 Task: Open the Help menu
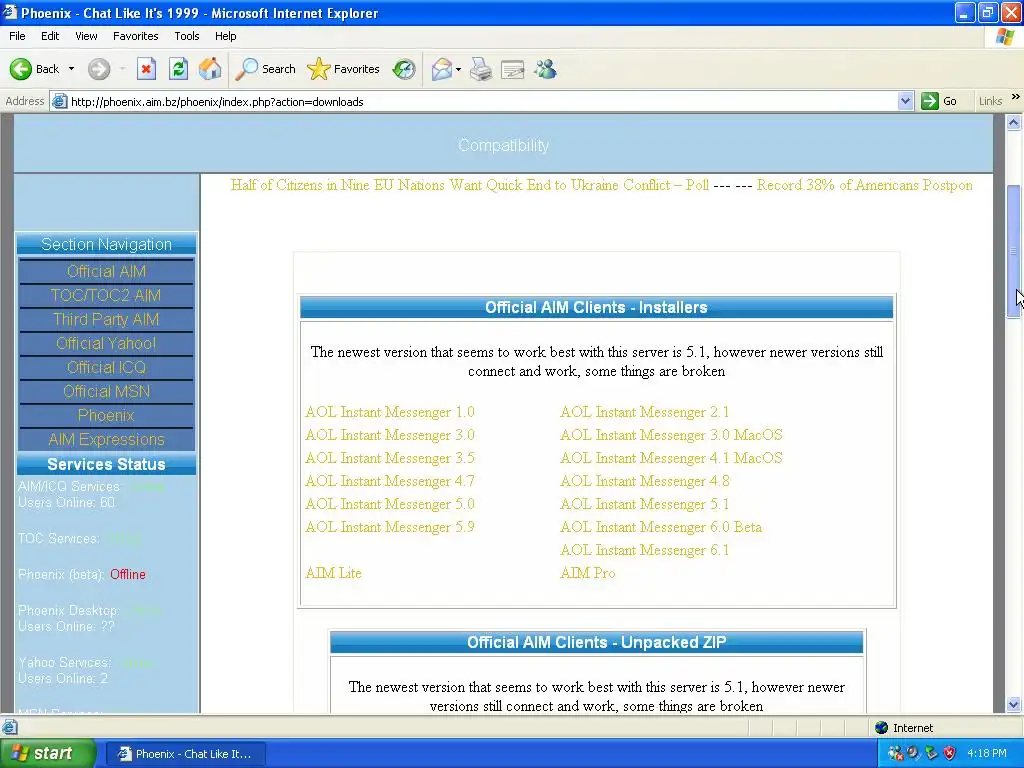(225, 36)
